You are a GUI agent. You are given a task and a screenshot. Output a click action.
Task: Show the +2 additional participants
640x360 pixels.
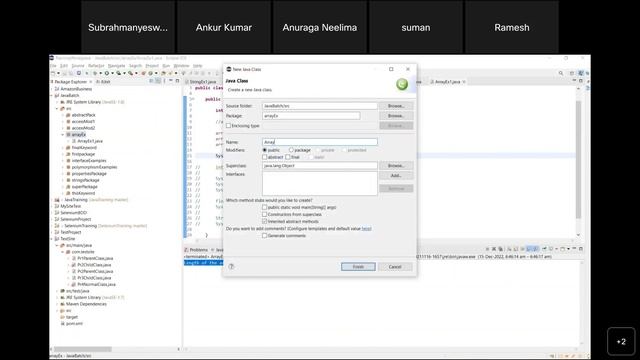621,342
